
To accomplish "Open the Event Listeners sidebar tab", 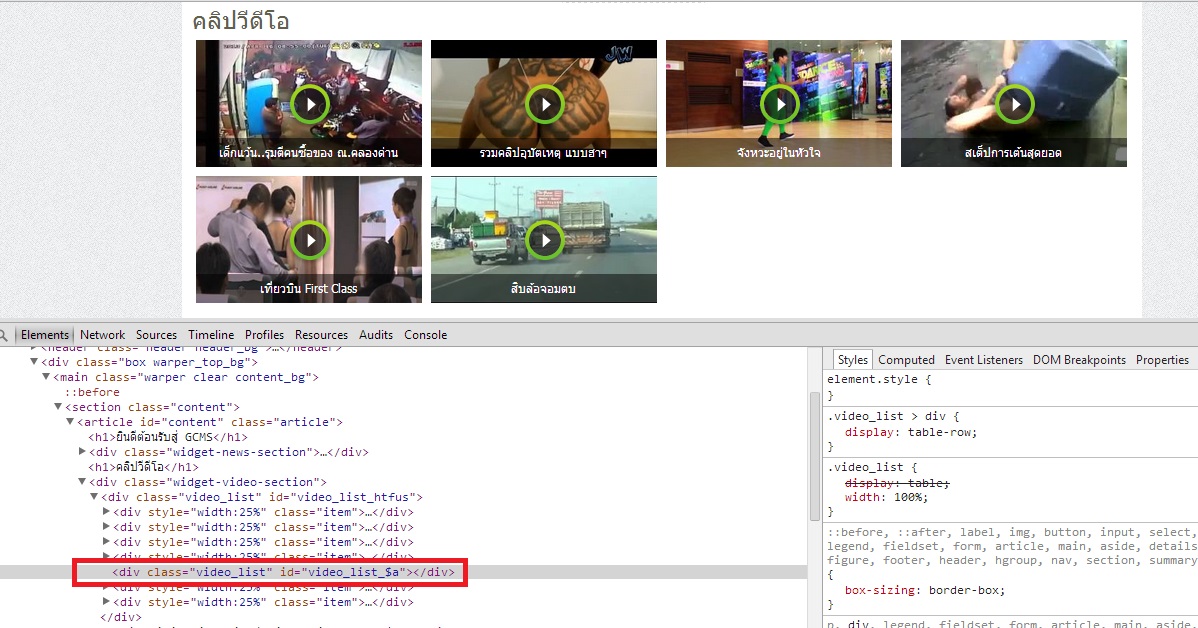I will pos(983,360).
